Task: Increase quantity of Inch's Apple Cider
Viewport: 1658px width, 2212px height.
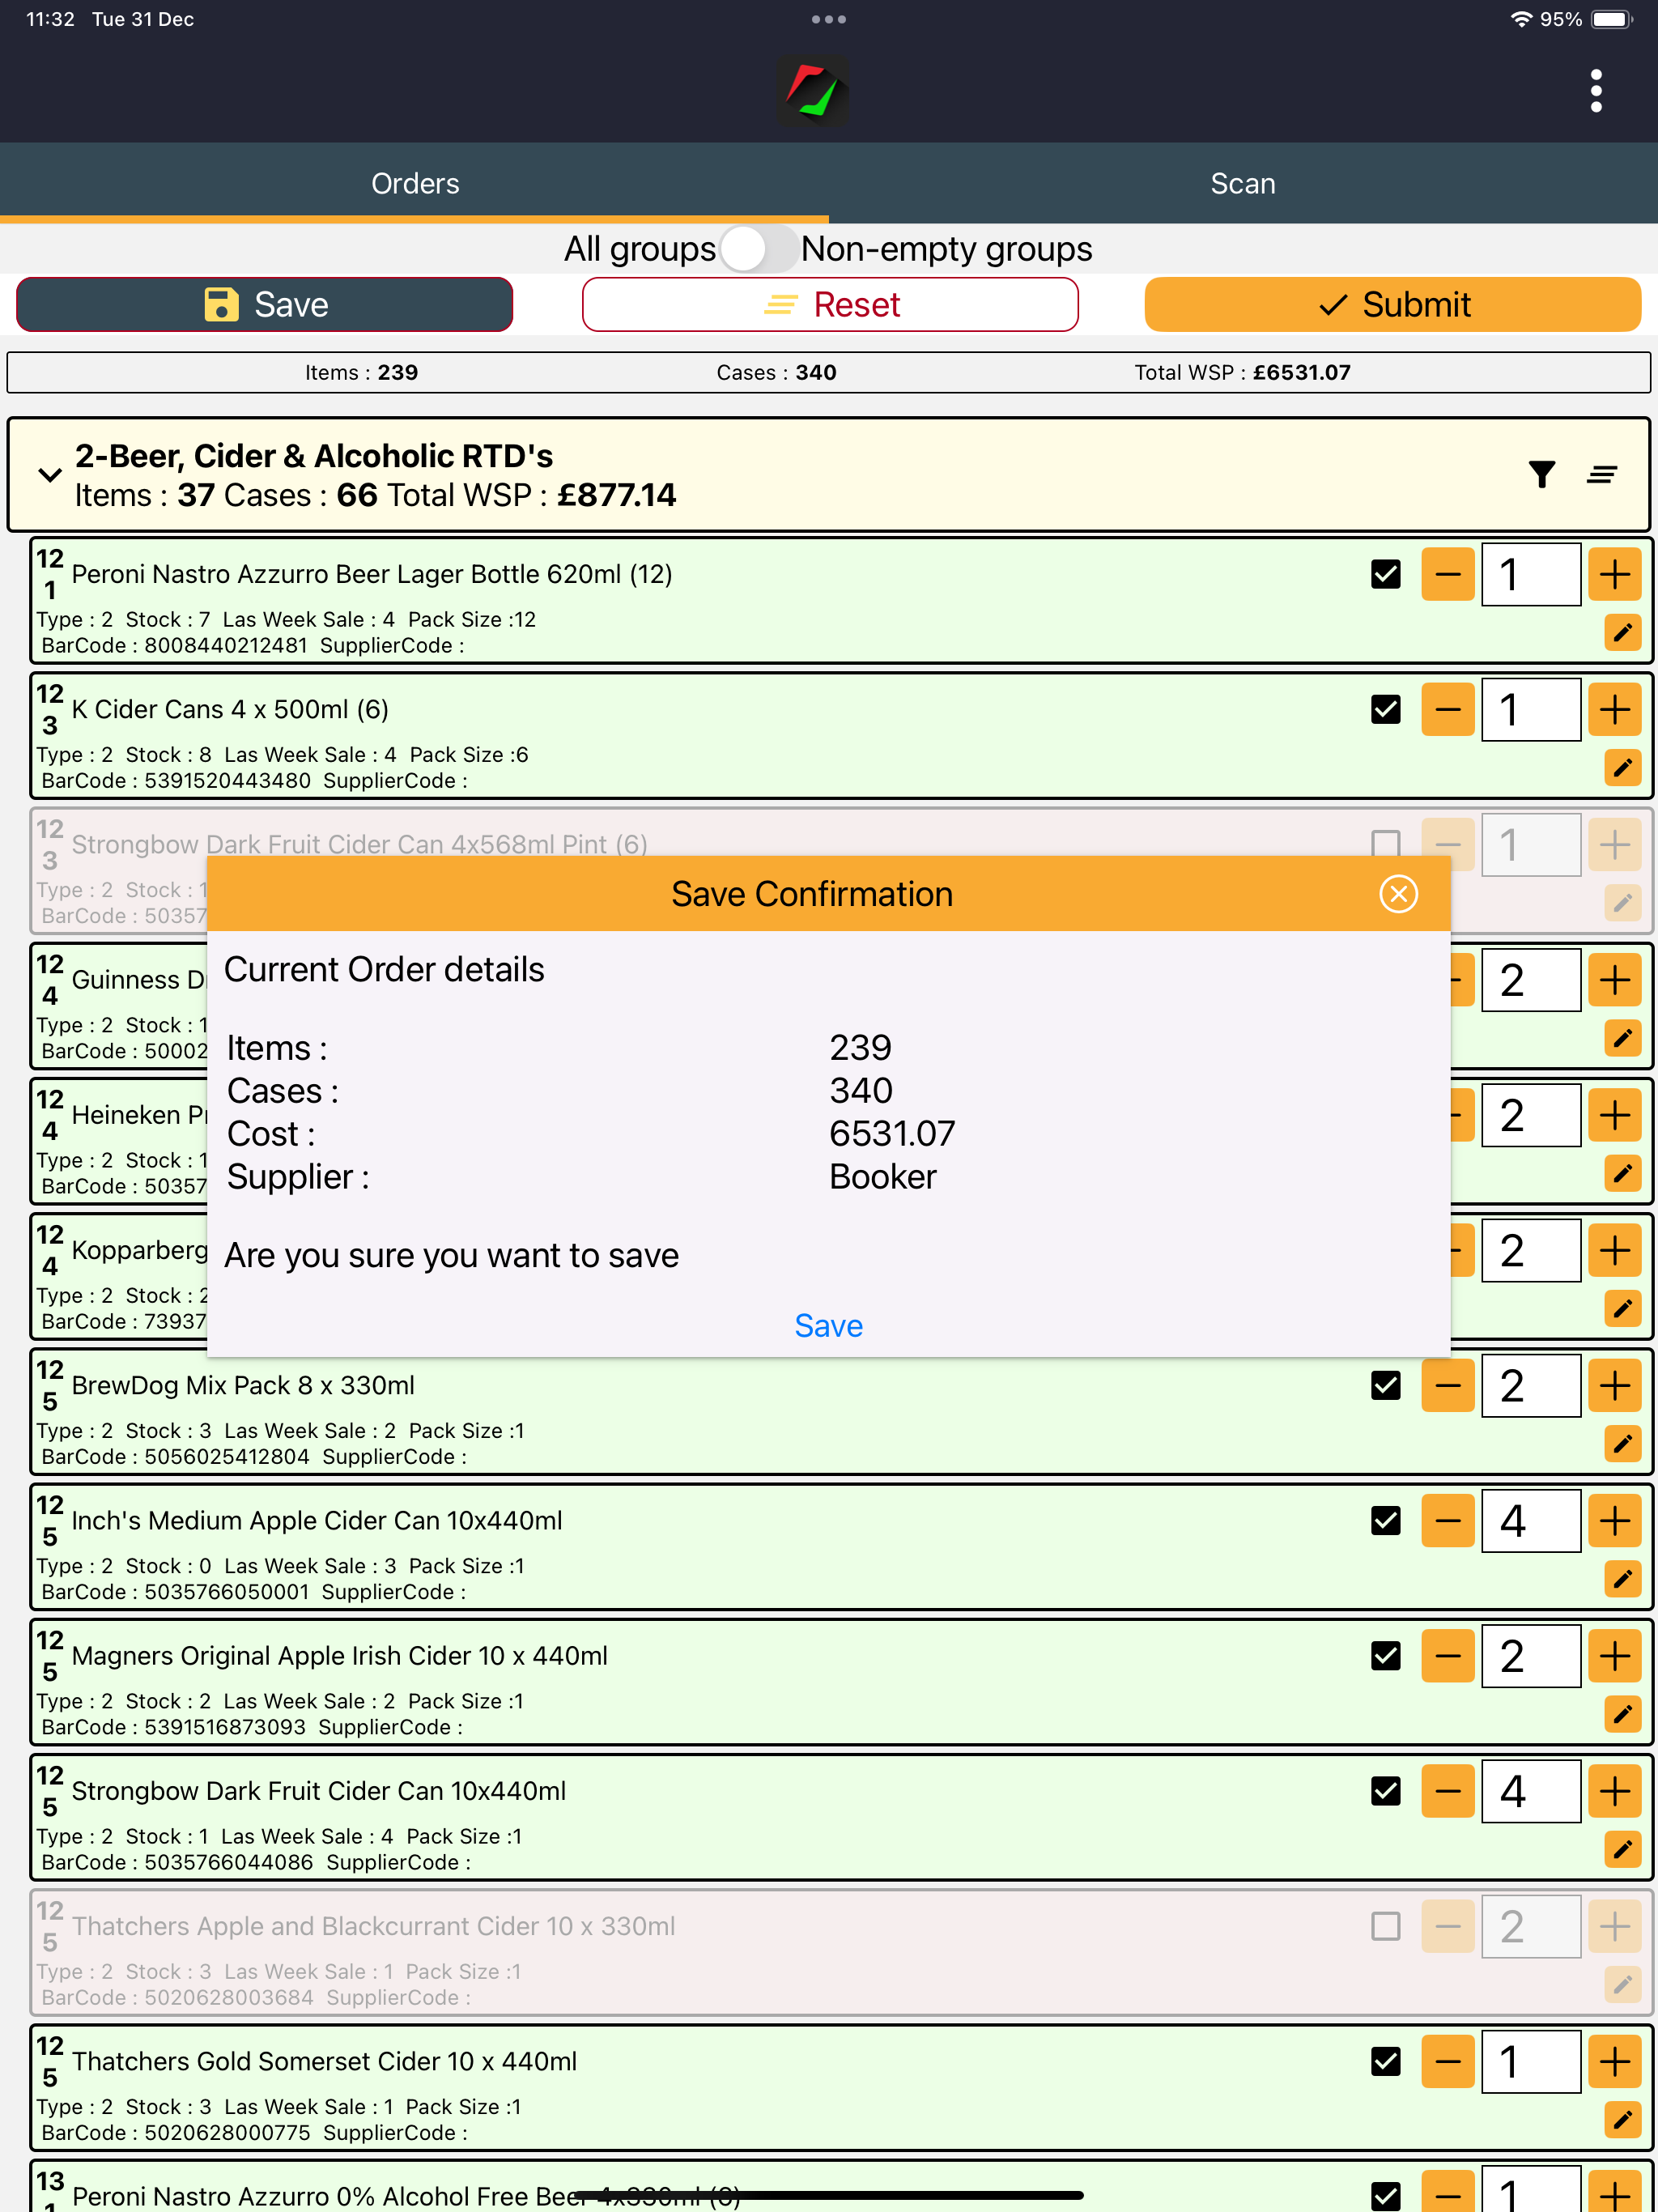Action: 1615,1520
